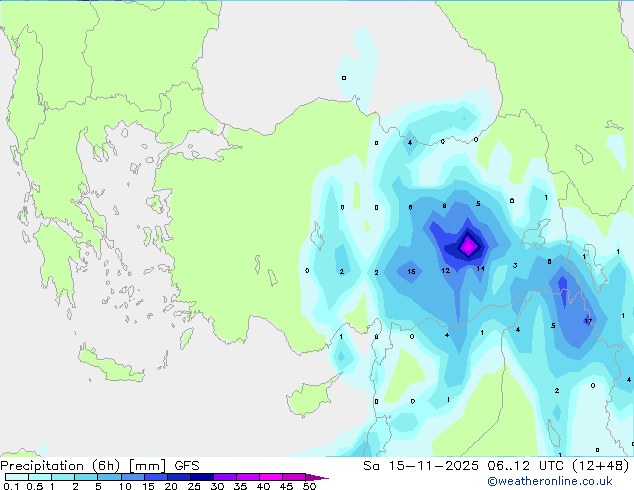Click the '0.5' legend scale label

coord(35,486)
